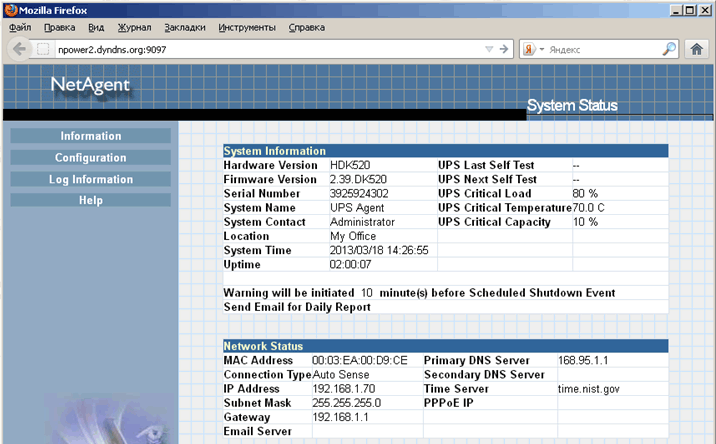Image resolution: width=716 pixels, height=444 pixels.
Task: Open the Configuration sidebar section
Action: click(x=90, y=158)
